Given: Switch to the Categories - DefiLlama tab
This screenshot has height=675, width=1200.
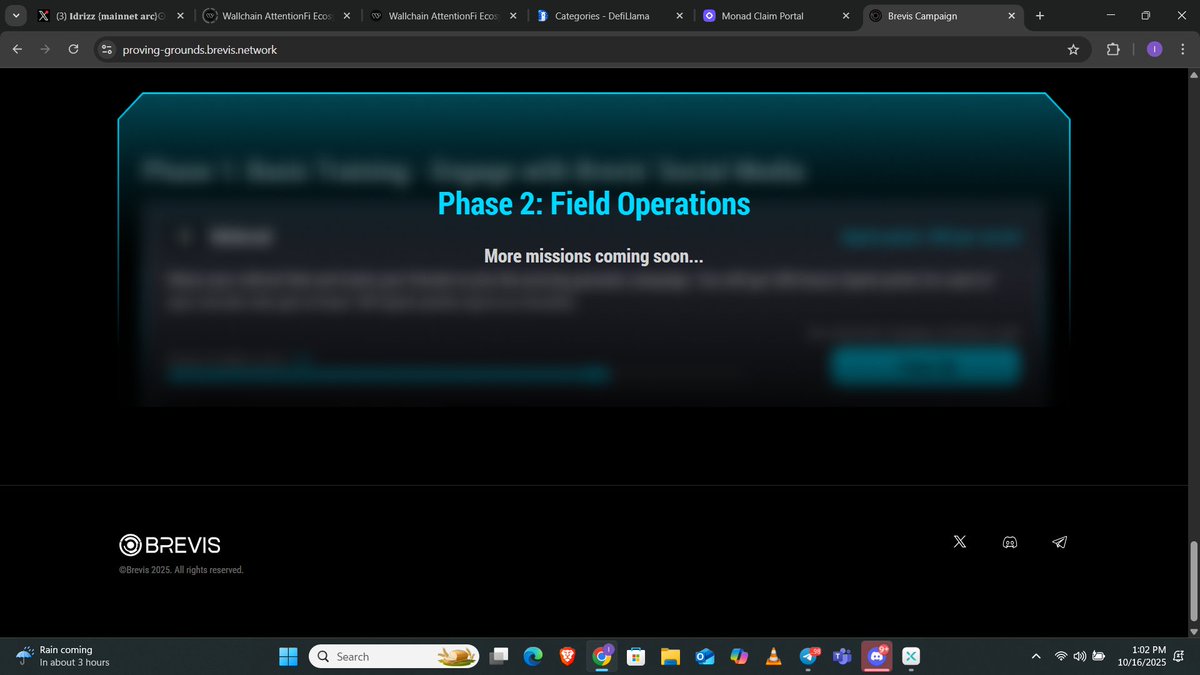Looking at the screenshot, I should point(608,16).
